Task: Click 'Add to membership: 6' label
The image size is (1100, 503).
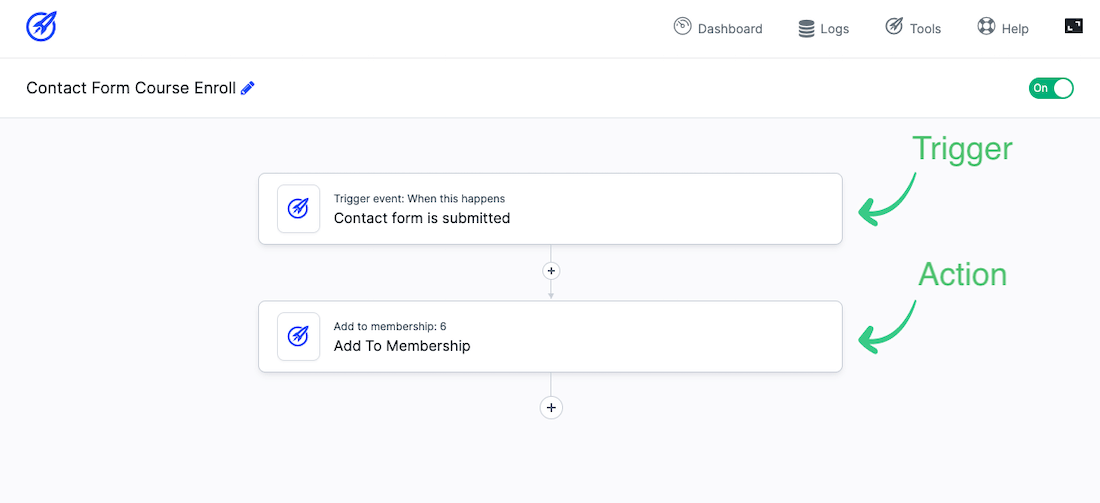Action: (x=390, y=326)
